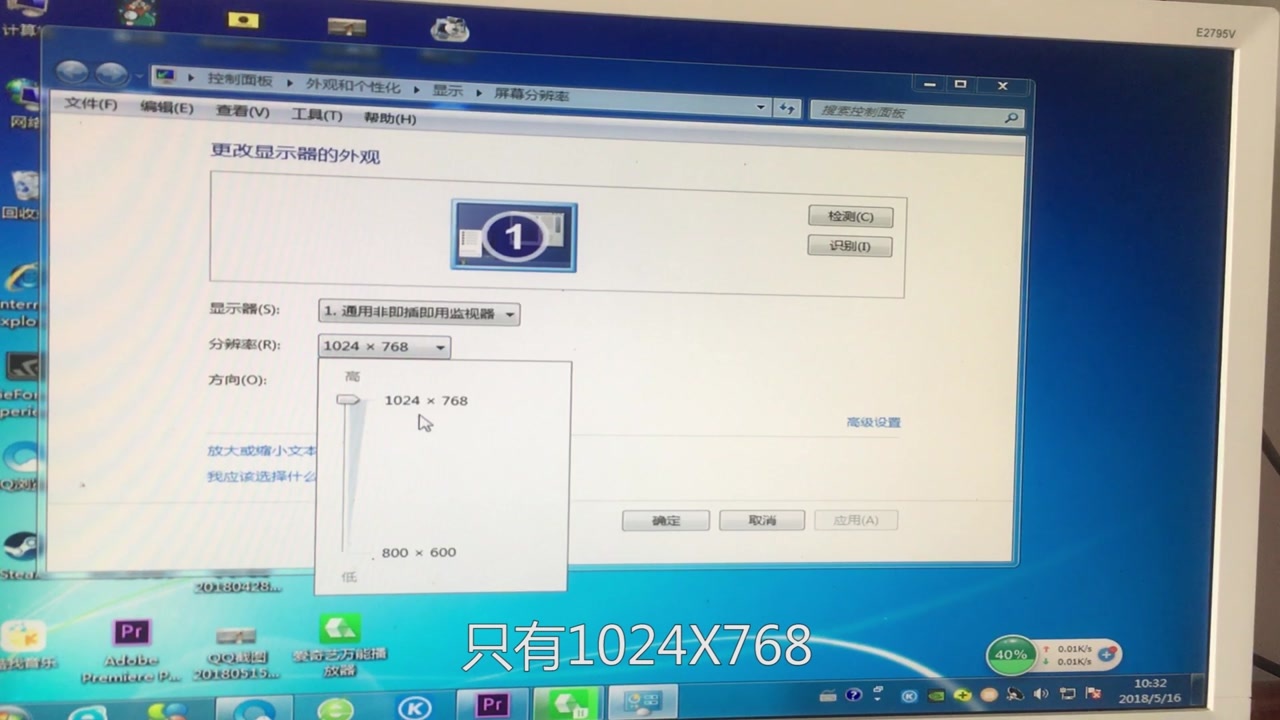The width and height of the screenshot is (1280, 720).
Task: Open the Steam desktop shortcut
Action: [x=19, y=555]
